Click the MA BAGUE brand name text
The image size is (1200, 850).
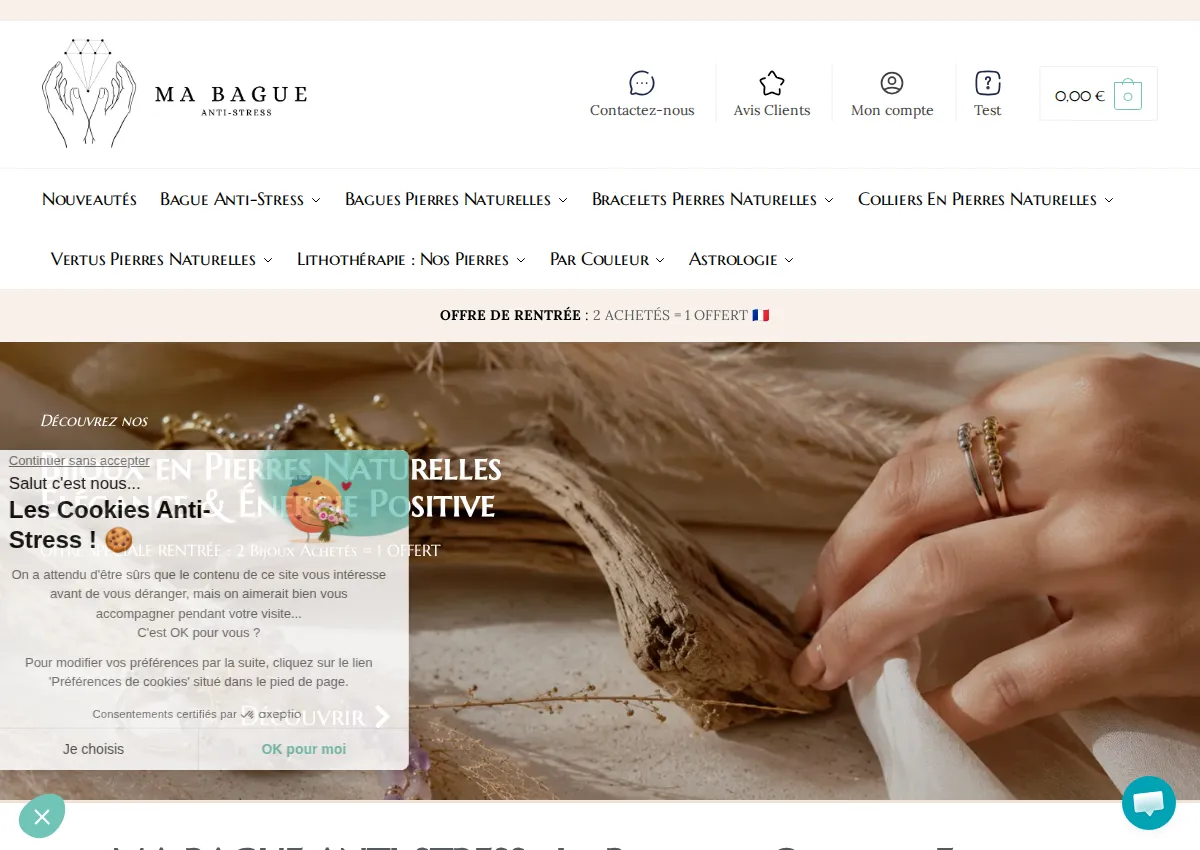click(x=231, y=94)
